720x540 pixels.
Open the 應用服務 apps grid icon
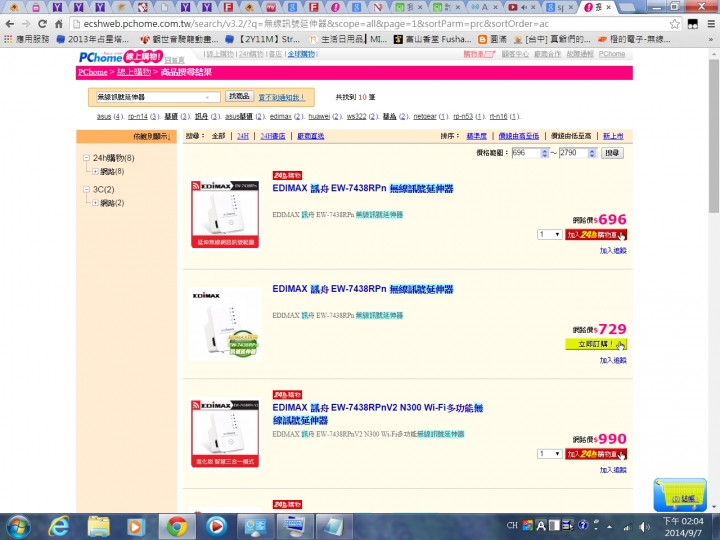8,39
